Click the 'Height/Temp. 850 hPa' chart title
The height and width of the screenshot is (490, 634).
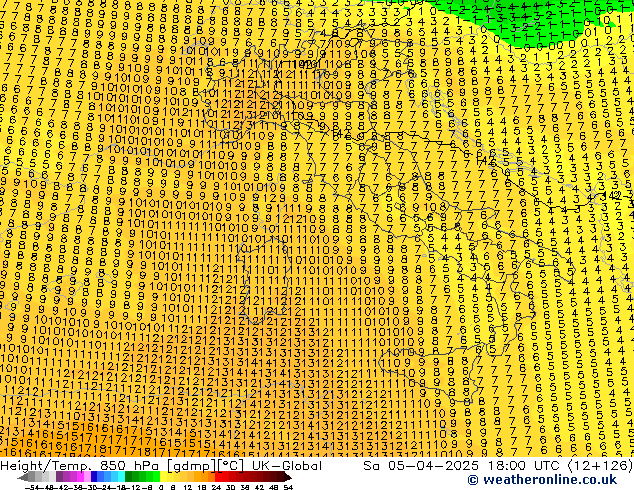coord(81,466)
